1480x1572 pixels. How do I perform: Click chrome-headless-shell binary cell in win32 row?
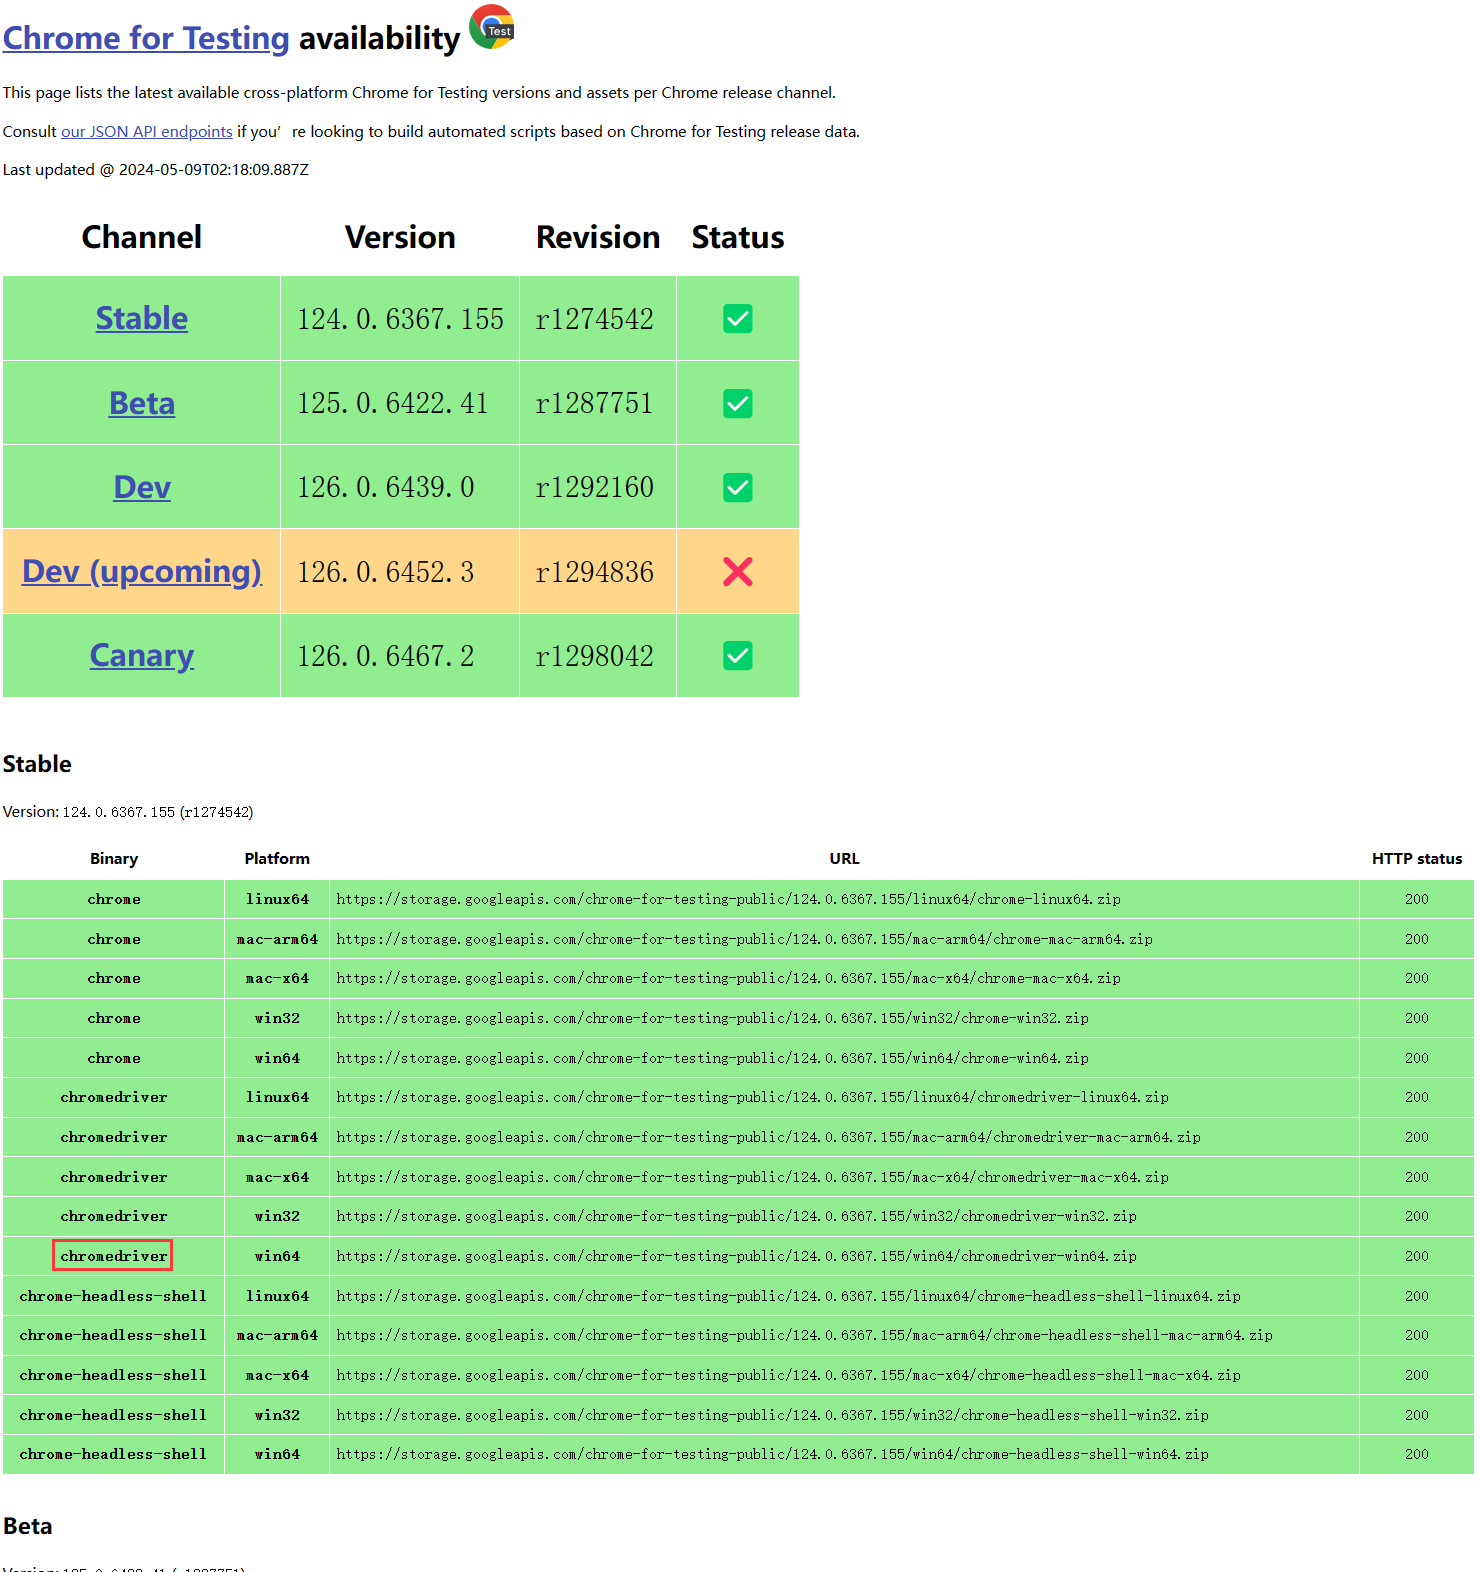coord(114,1415)
